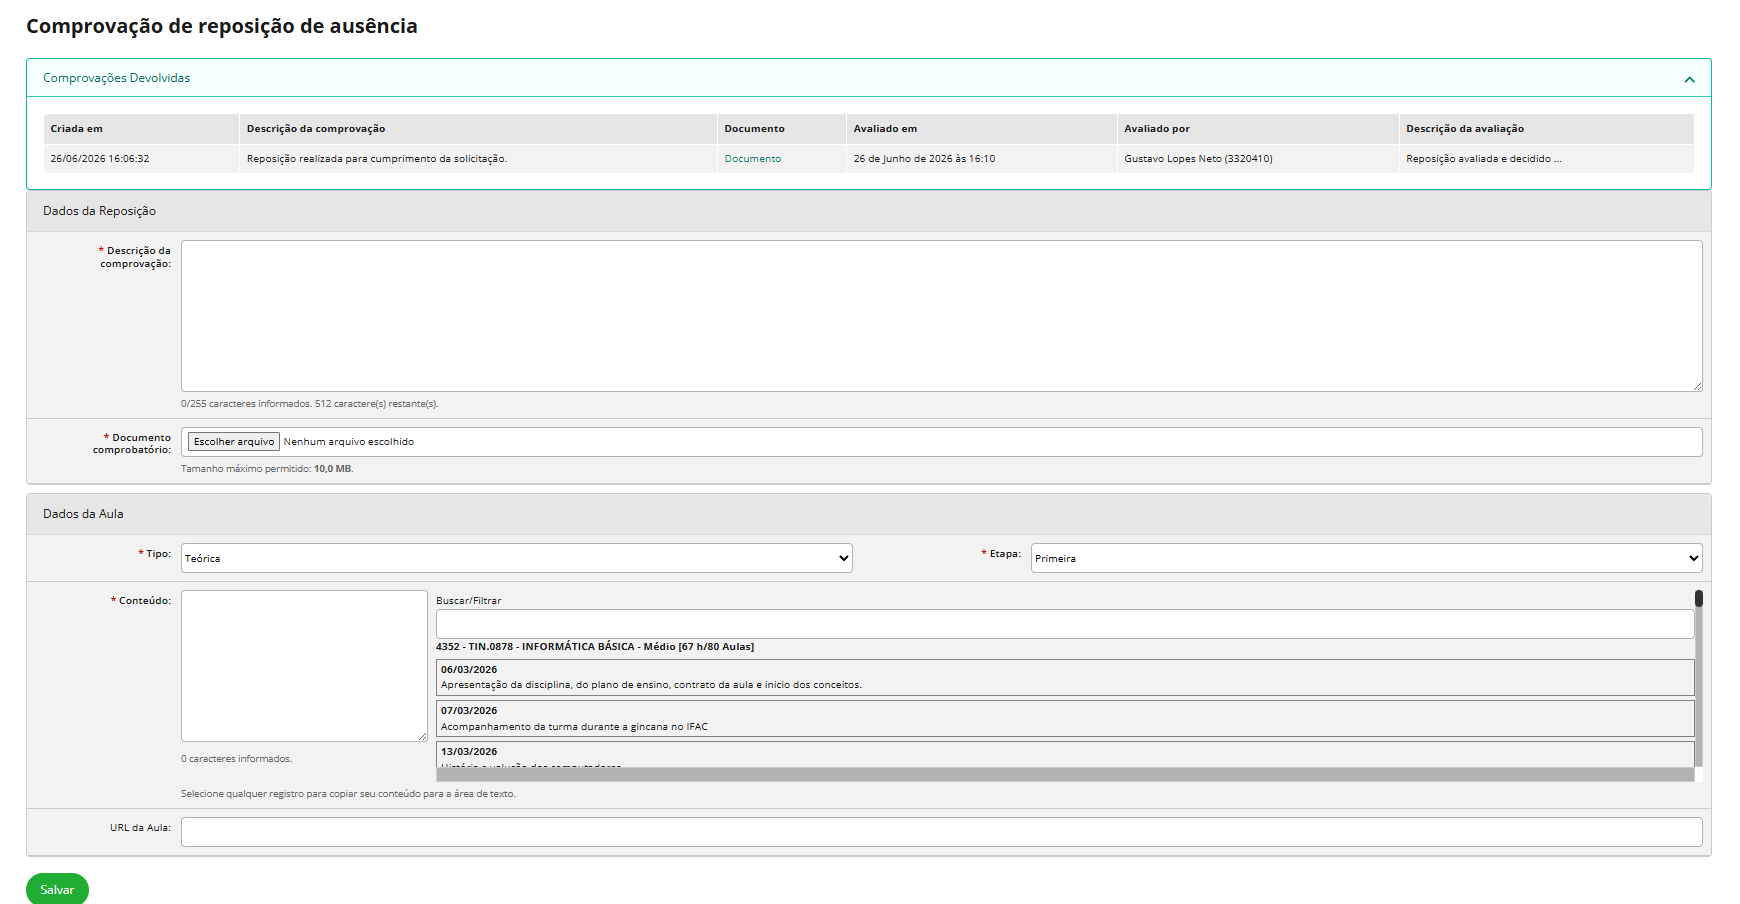The height and width of the screenshot is (904, 1740).
Task: Collapse the Comprovações Devolvidas panel chevron
Action: point(1689,79)
